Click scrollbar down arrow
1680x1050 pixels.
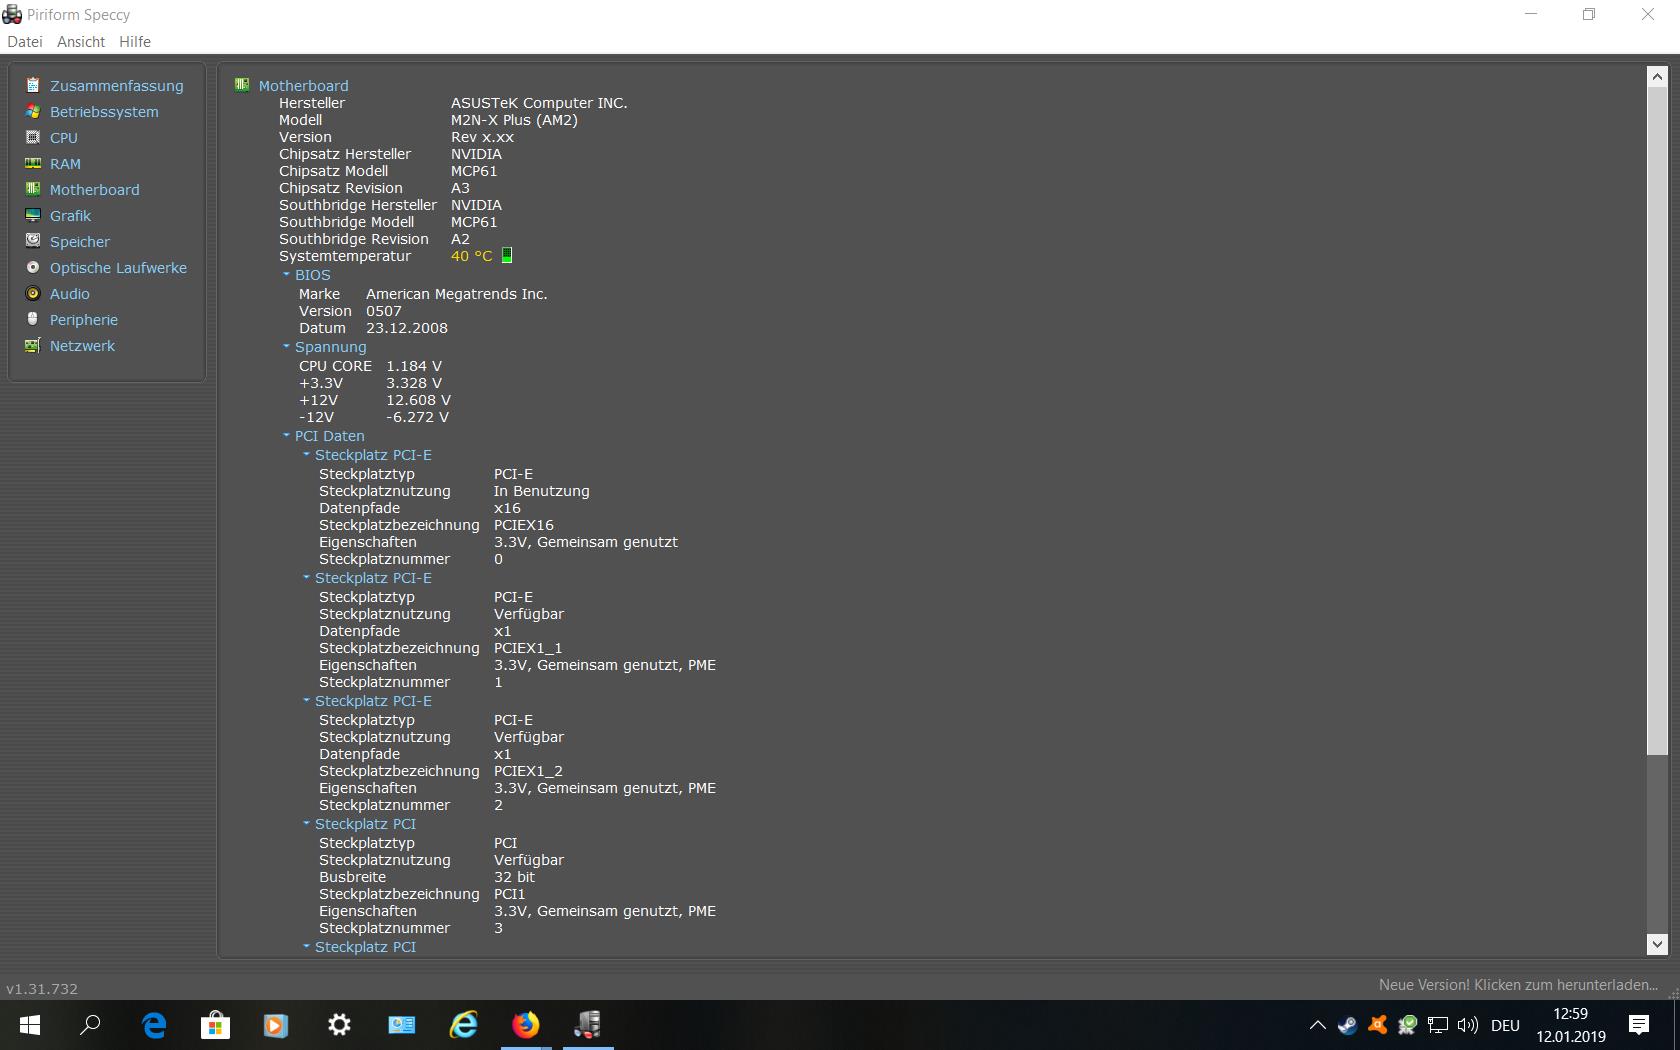(1657, 943)
